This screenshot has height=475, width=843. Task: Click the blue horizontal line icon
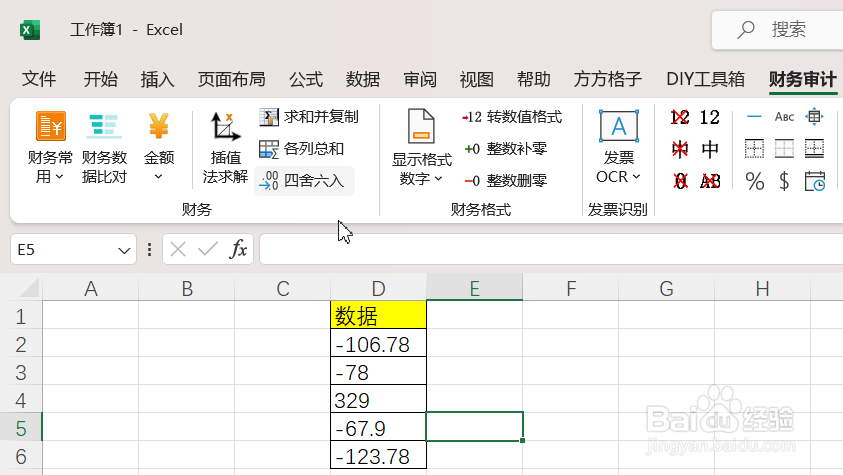[x=754, y=117]
